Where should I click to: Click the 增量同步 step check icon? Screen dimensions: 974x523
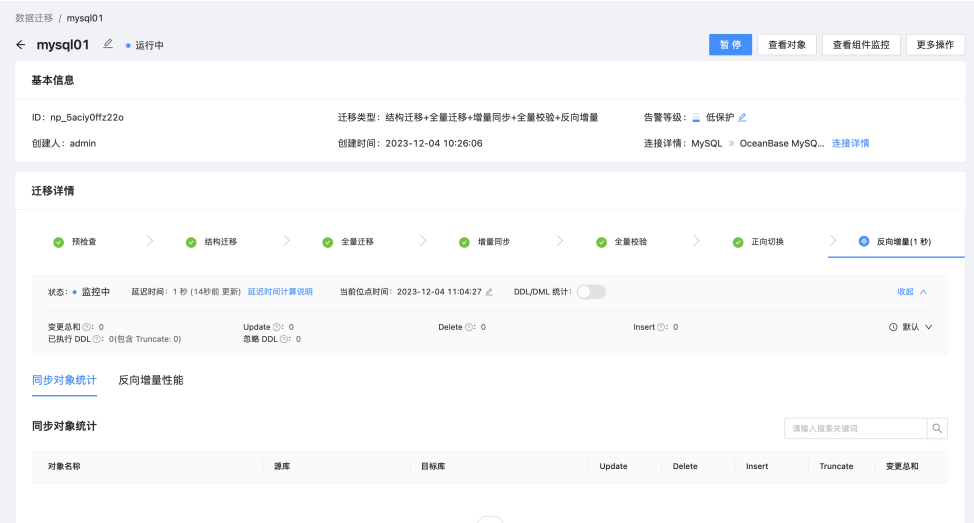(x=464, y=242)
